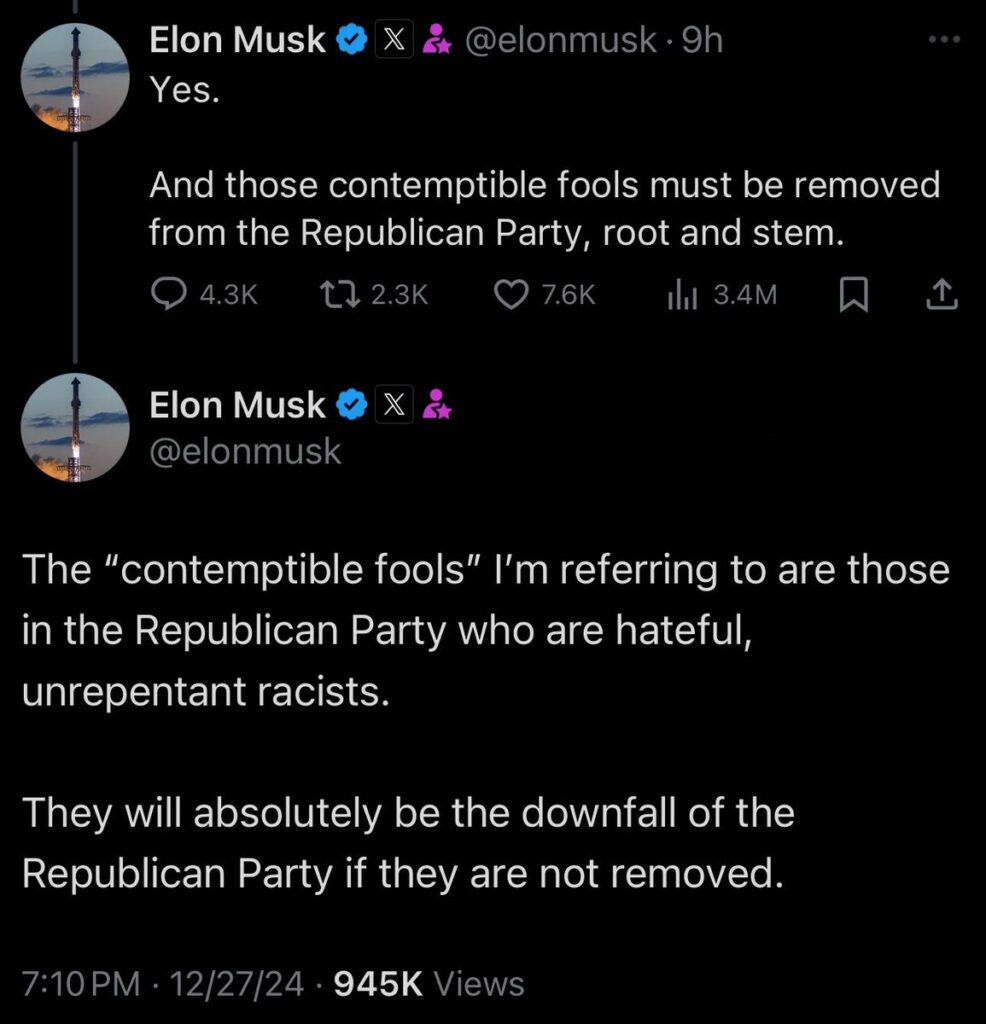Image resolution: width=986 pixels, height=1024 pixels.
Task: Click the blue verified badge in the reply header
Action: tap(351, 41)
